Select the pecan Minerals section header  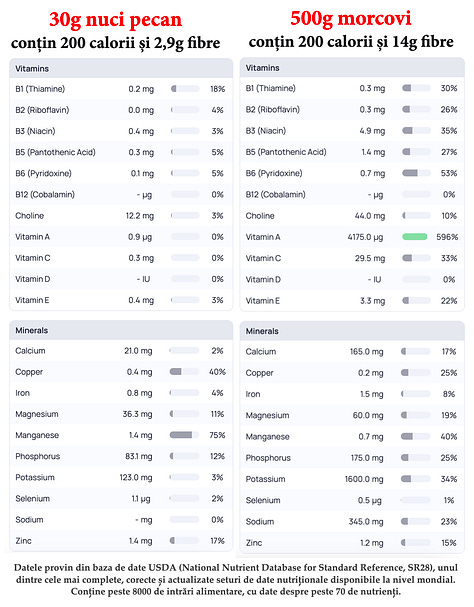(x=121, y=330)
